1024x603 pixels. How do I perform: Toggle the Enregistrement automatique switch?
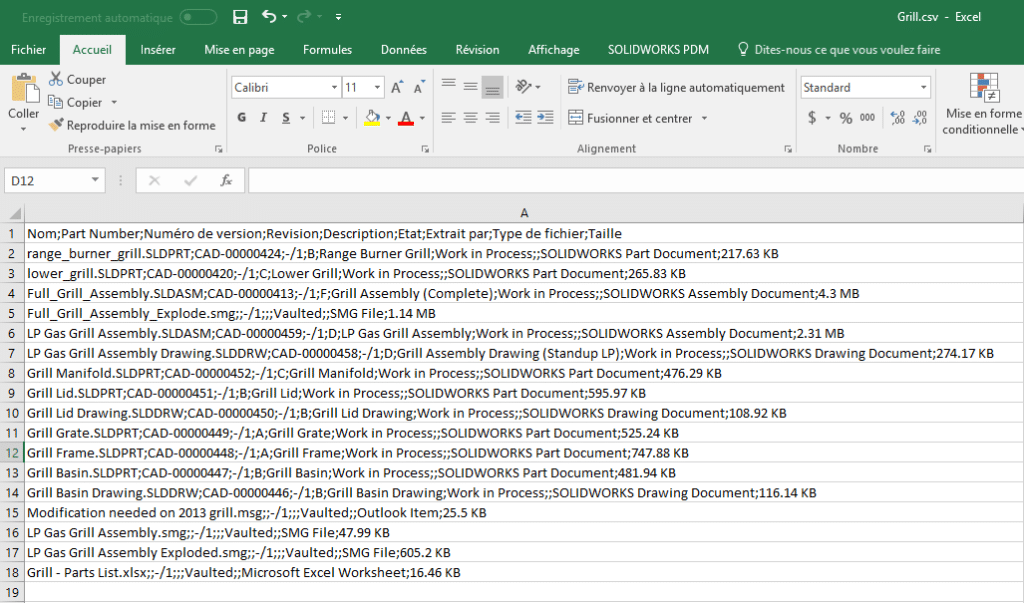(x=199, y=17)
